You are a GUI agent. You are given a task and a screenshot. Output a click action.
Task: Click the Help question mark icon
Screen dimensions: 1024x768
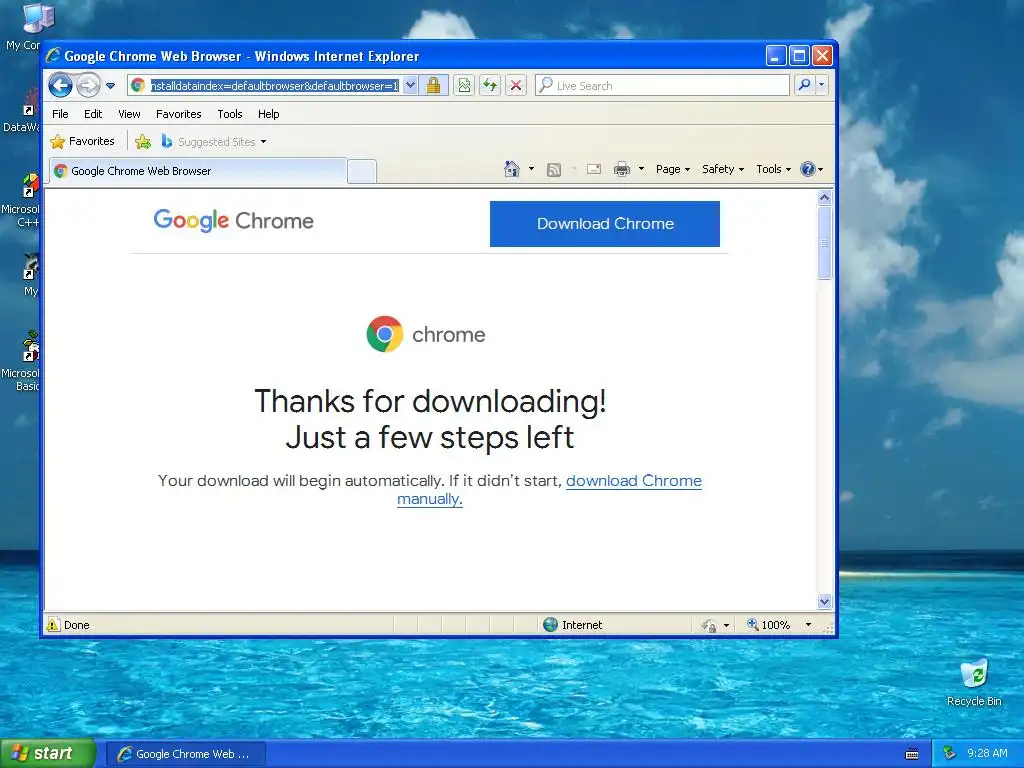click(808, 169)
